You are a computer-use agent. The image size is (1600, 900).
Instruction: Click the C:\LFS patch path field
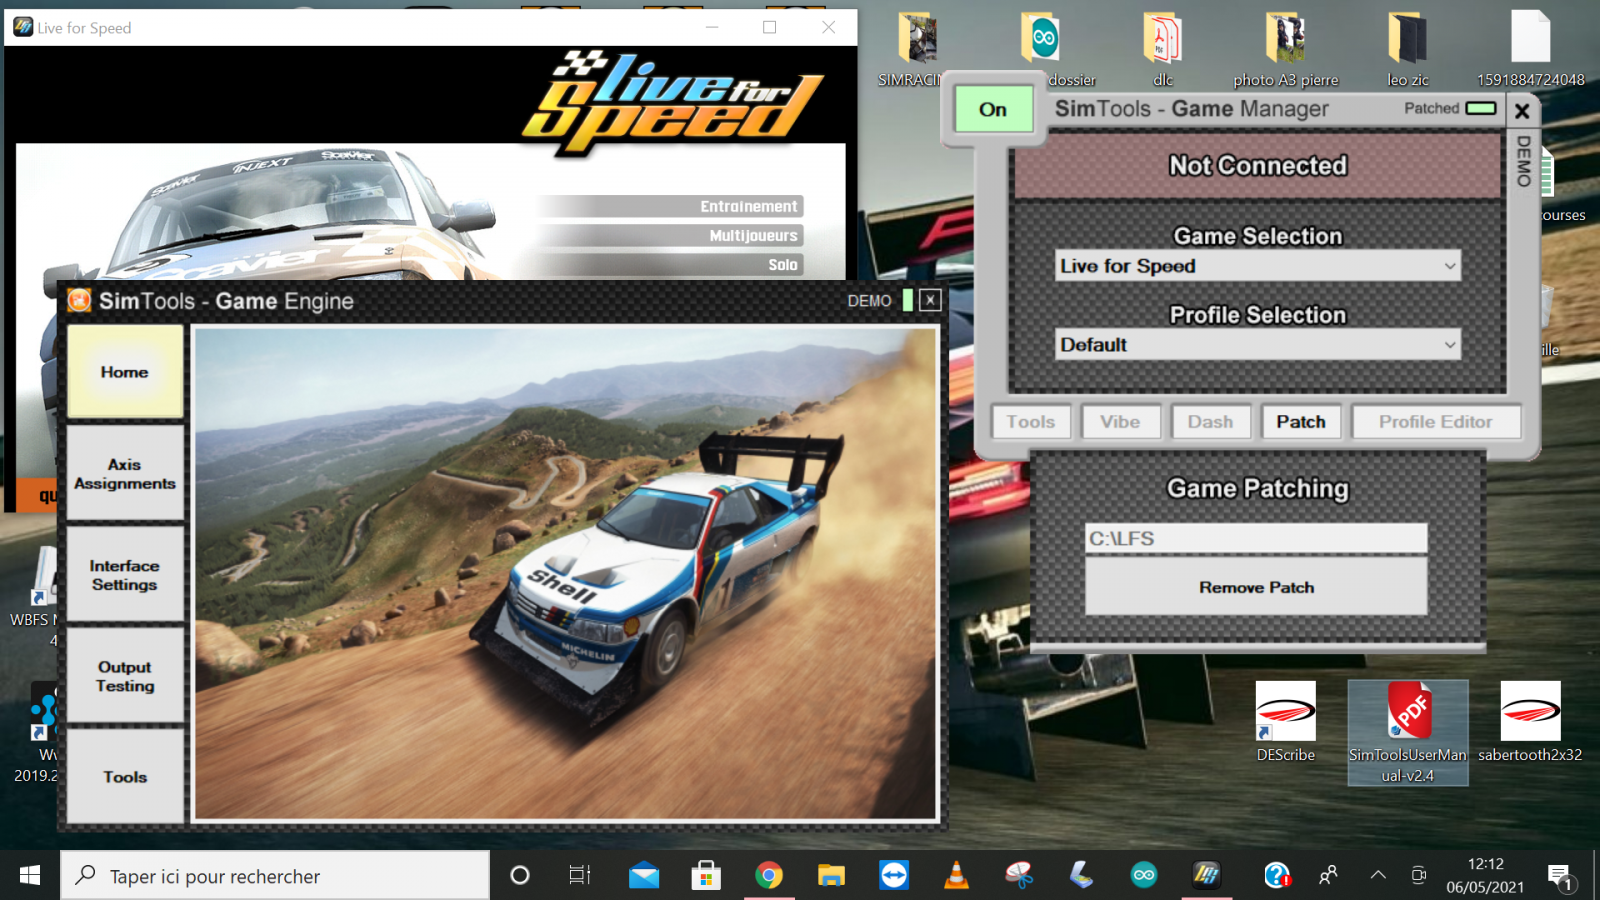pos(1256,538)
